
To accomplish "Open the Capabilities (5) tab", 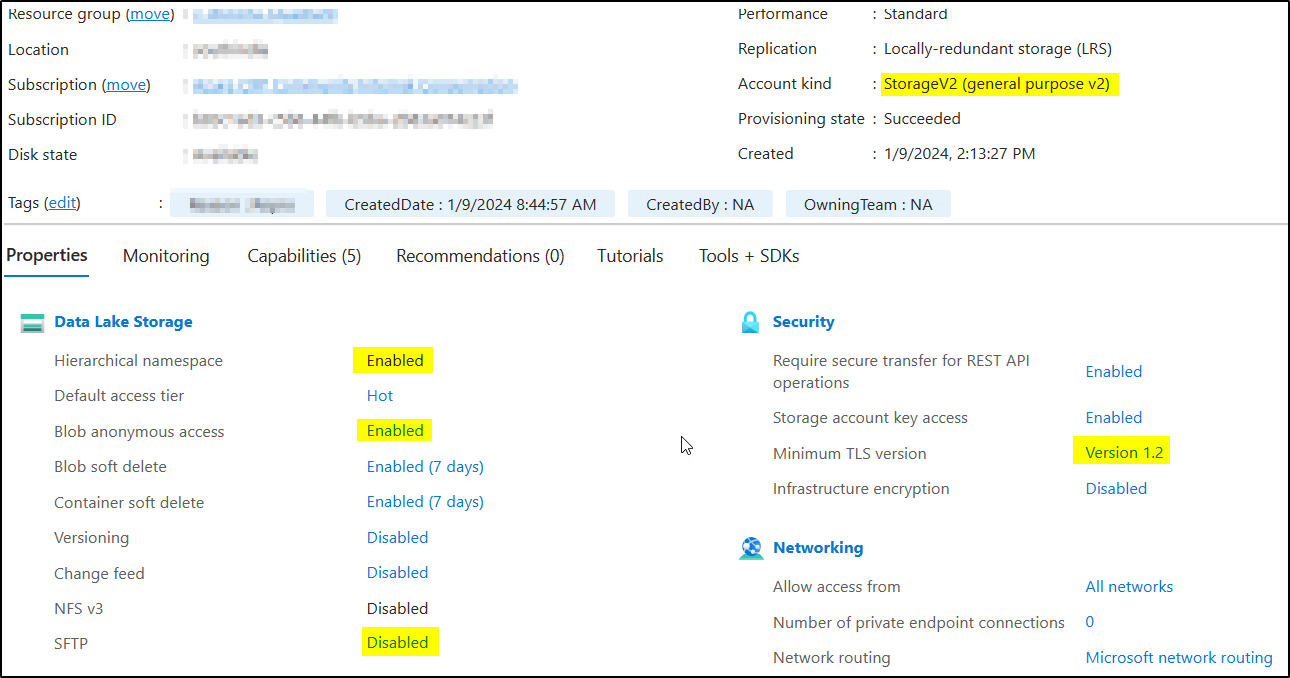I will [304, 256].
